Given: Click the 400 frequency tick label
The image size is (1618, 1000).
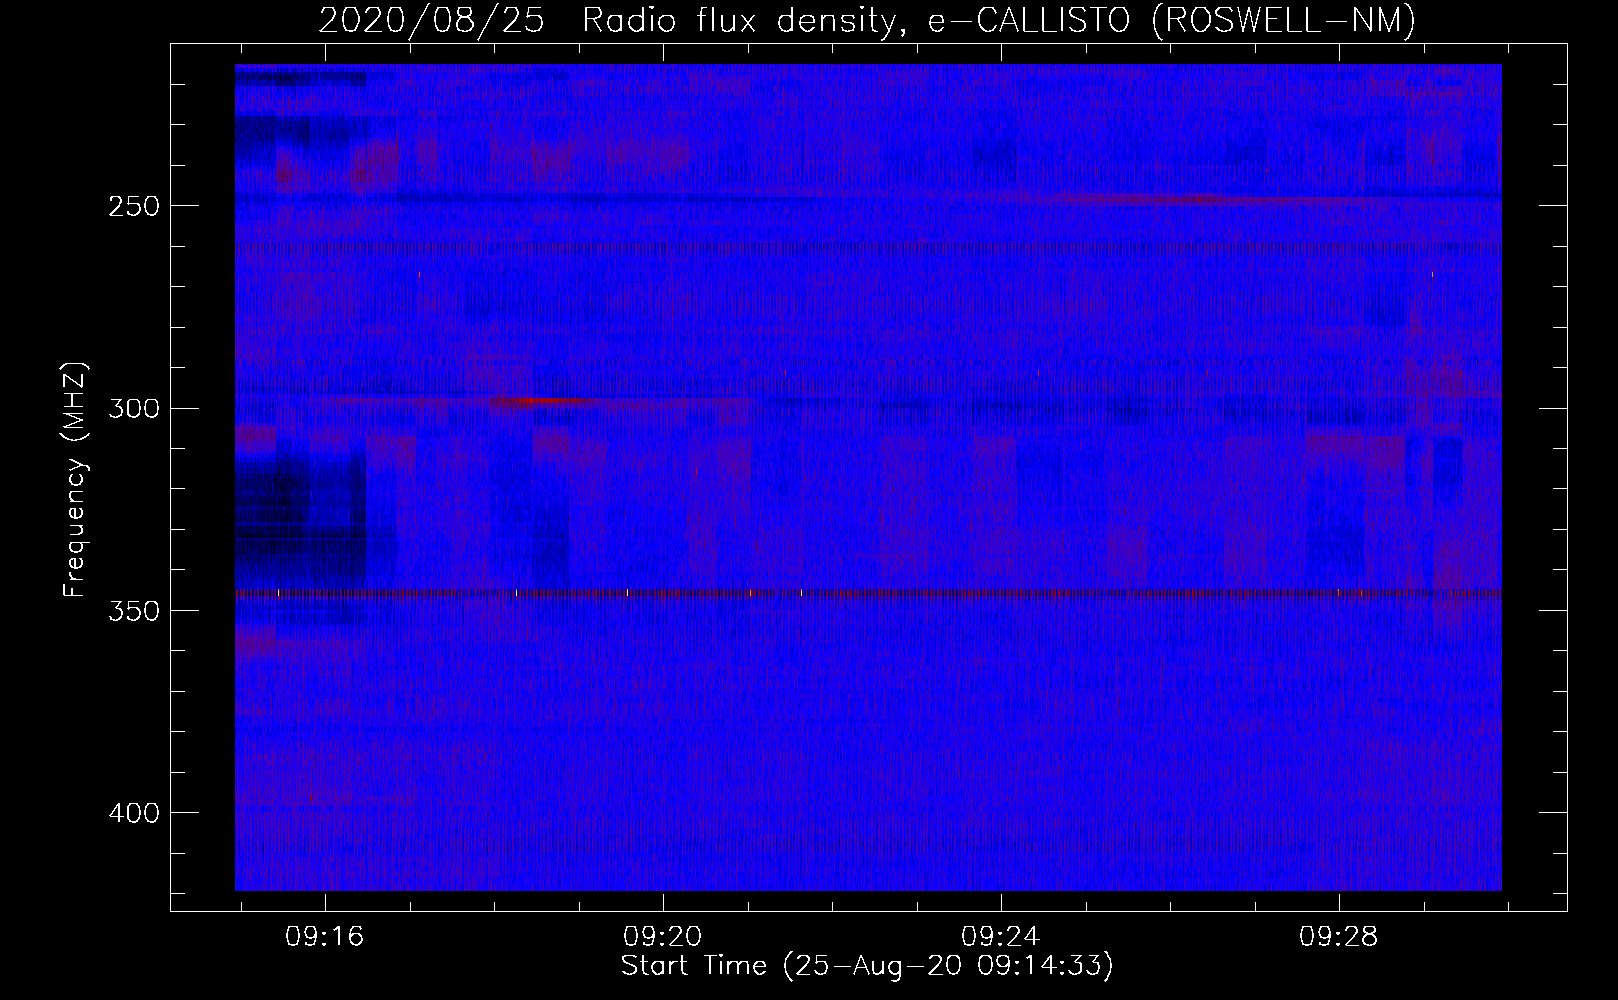Looking at the screenshot, I should pyautogui.click(x=134, y=813).
